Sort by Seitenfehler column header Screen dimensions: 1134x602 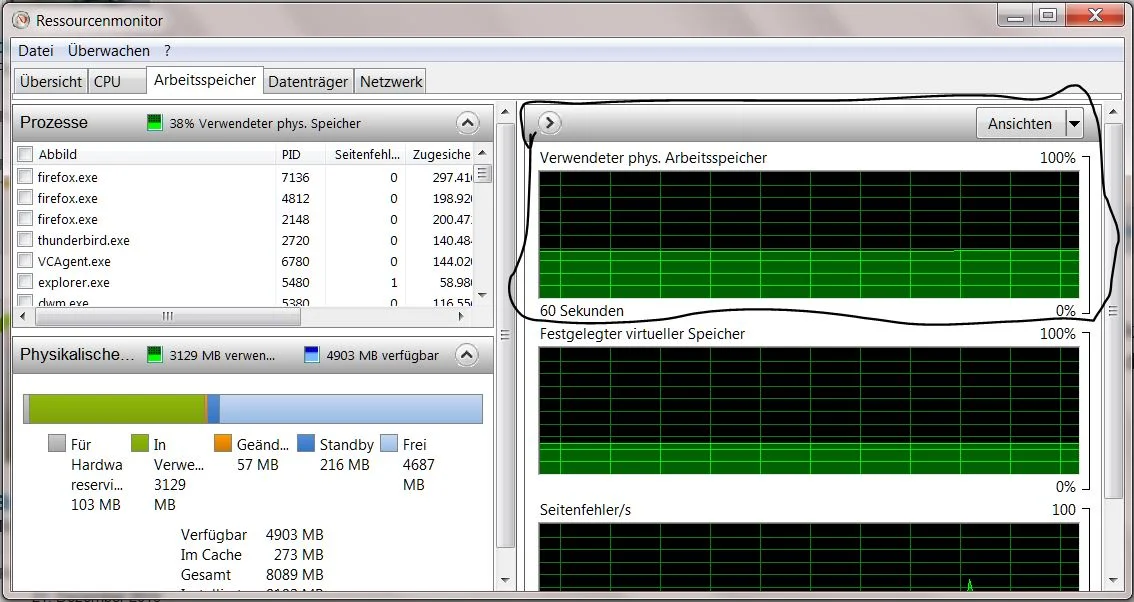[x=365, y=154]
